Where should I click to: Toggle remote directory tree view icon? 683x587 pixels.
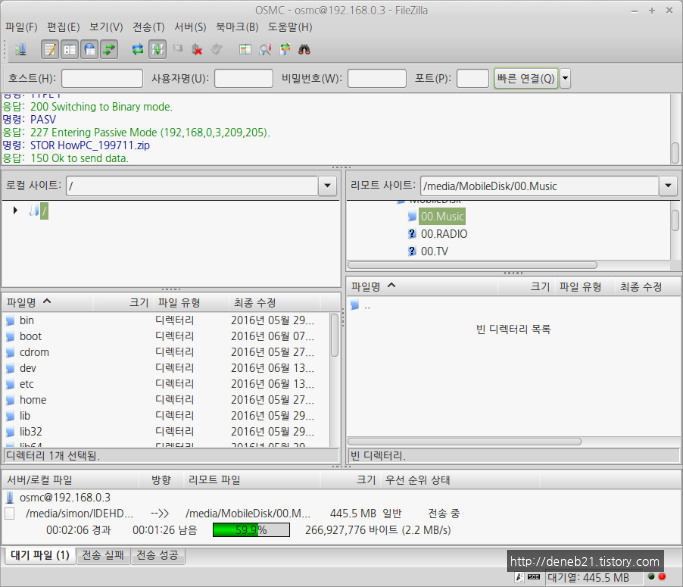click(x=89, y=49)
